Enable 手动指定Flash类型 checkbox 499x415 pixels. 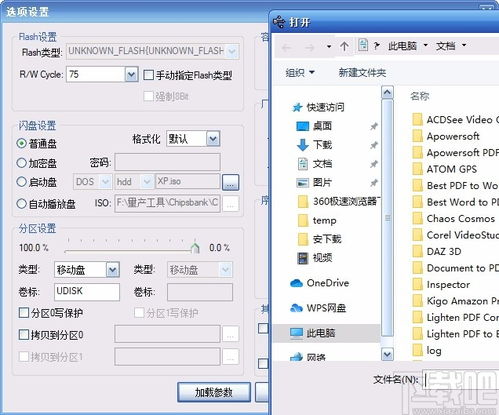pyautogui.click(x=148, y=75)
